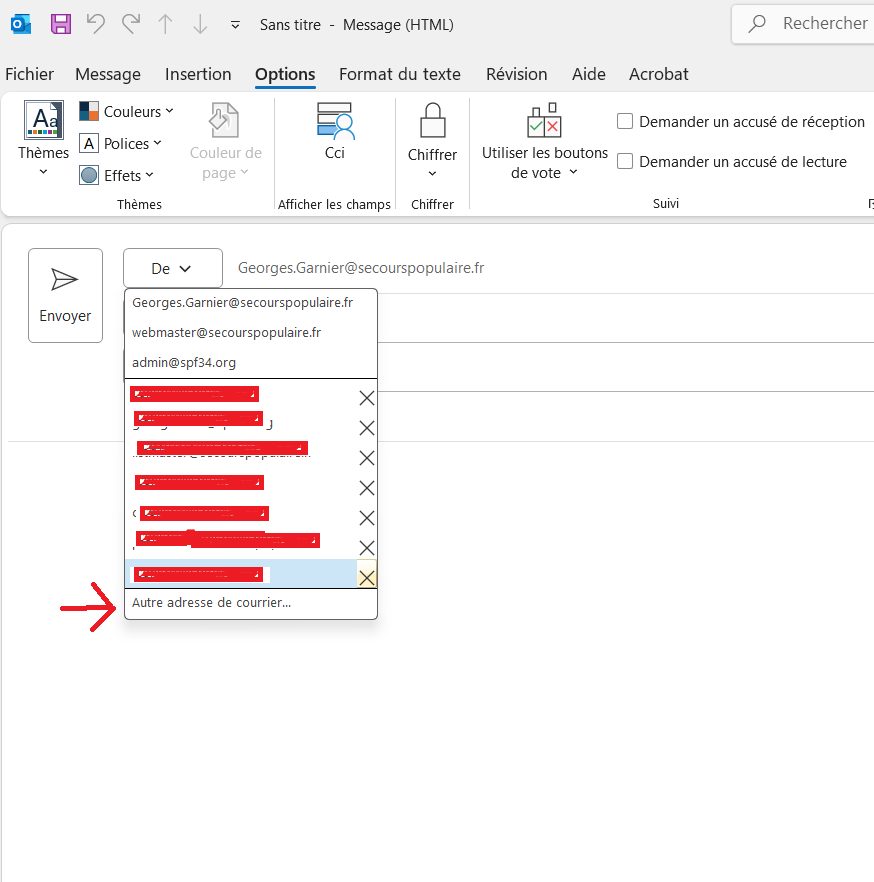
Task: Open the Thèmes gallery icon
Action: pos(43,121)
